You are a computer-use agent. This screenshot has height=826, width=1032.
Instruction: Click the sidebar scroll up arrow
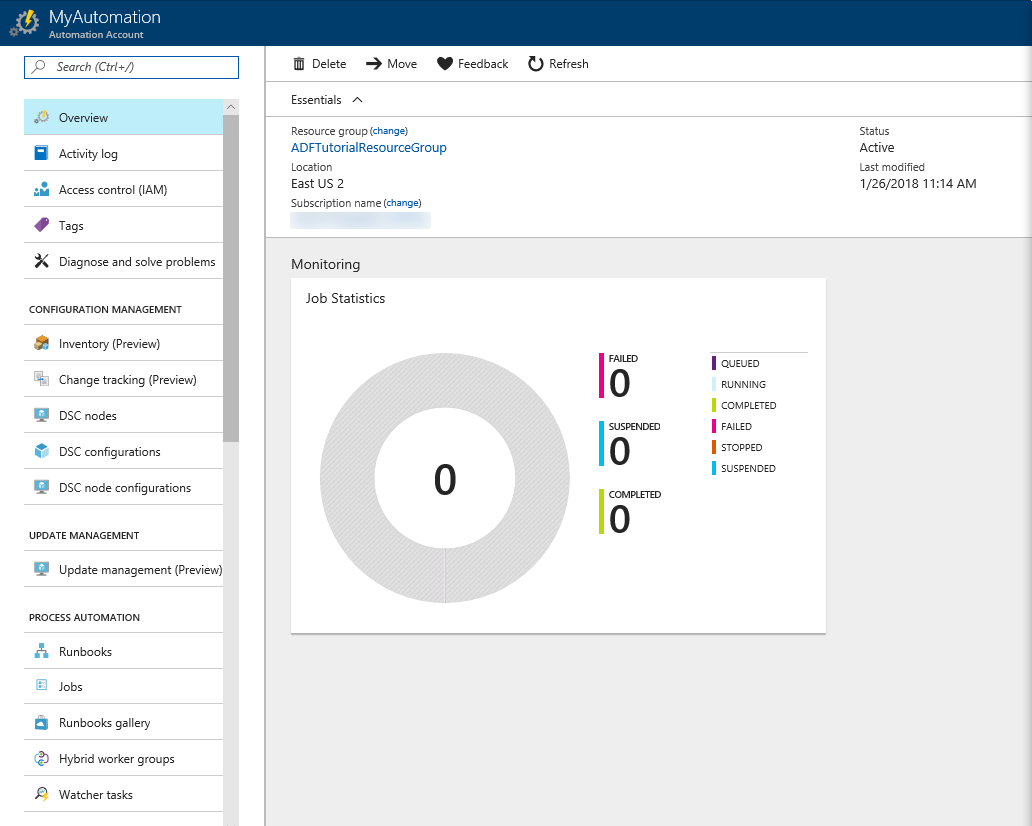point(231,107)
